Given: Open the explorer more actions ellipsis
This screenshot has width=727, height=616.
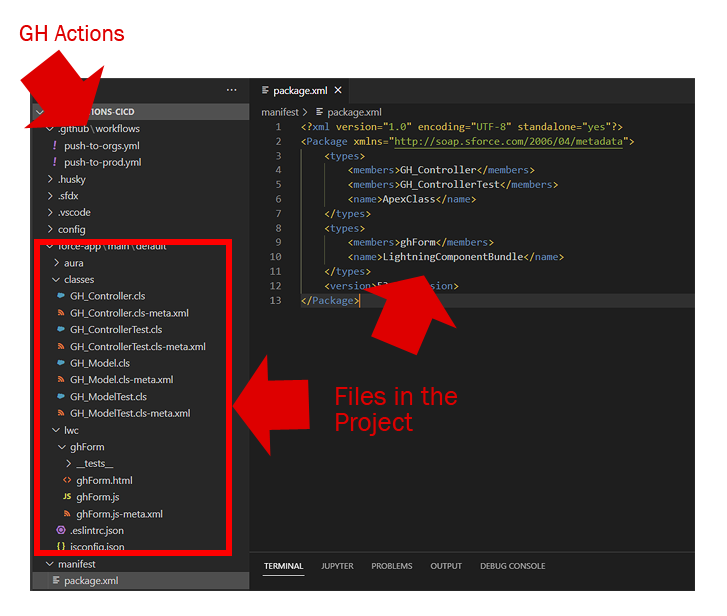Looking at the screenshot, I should tap(231, 90).
